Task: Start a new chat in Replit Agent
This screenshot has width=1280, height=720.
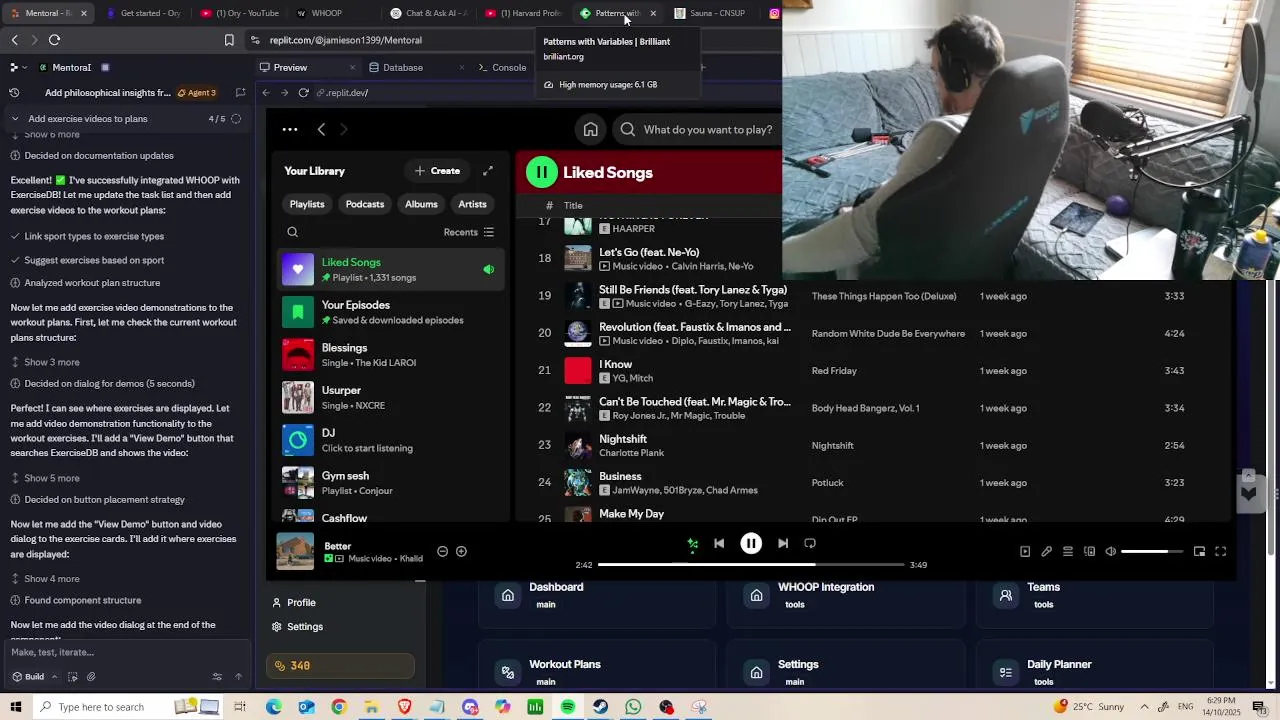Action: (240, 93)
